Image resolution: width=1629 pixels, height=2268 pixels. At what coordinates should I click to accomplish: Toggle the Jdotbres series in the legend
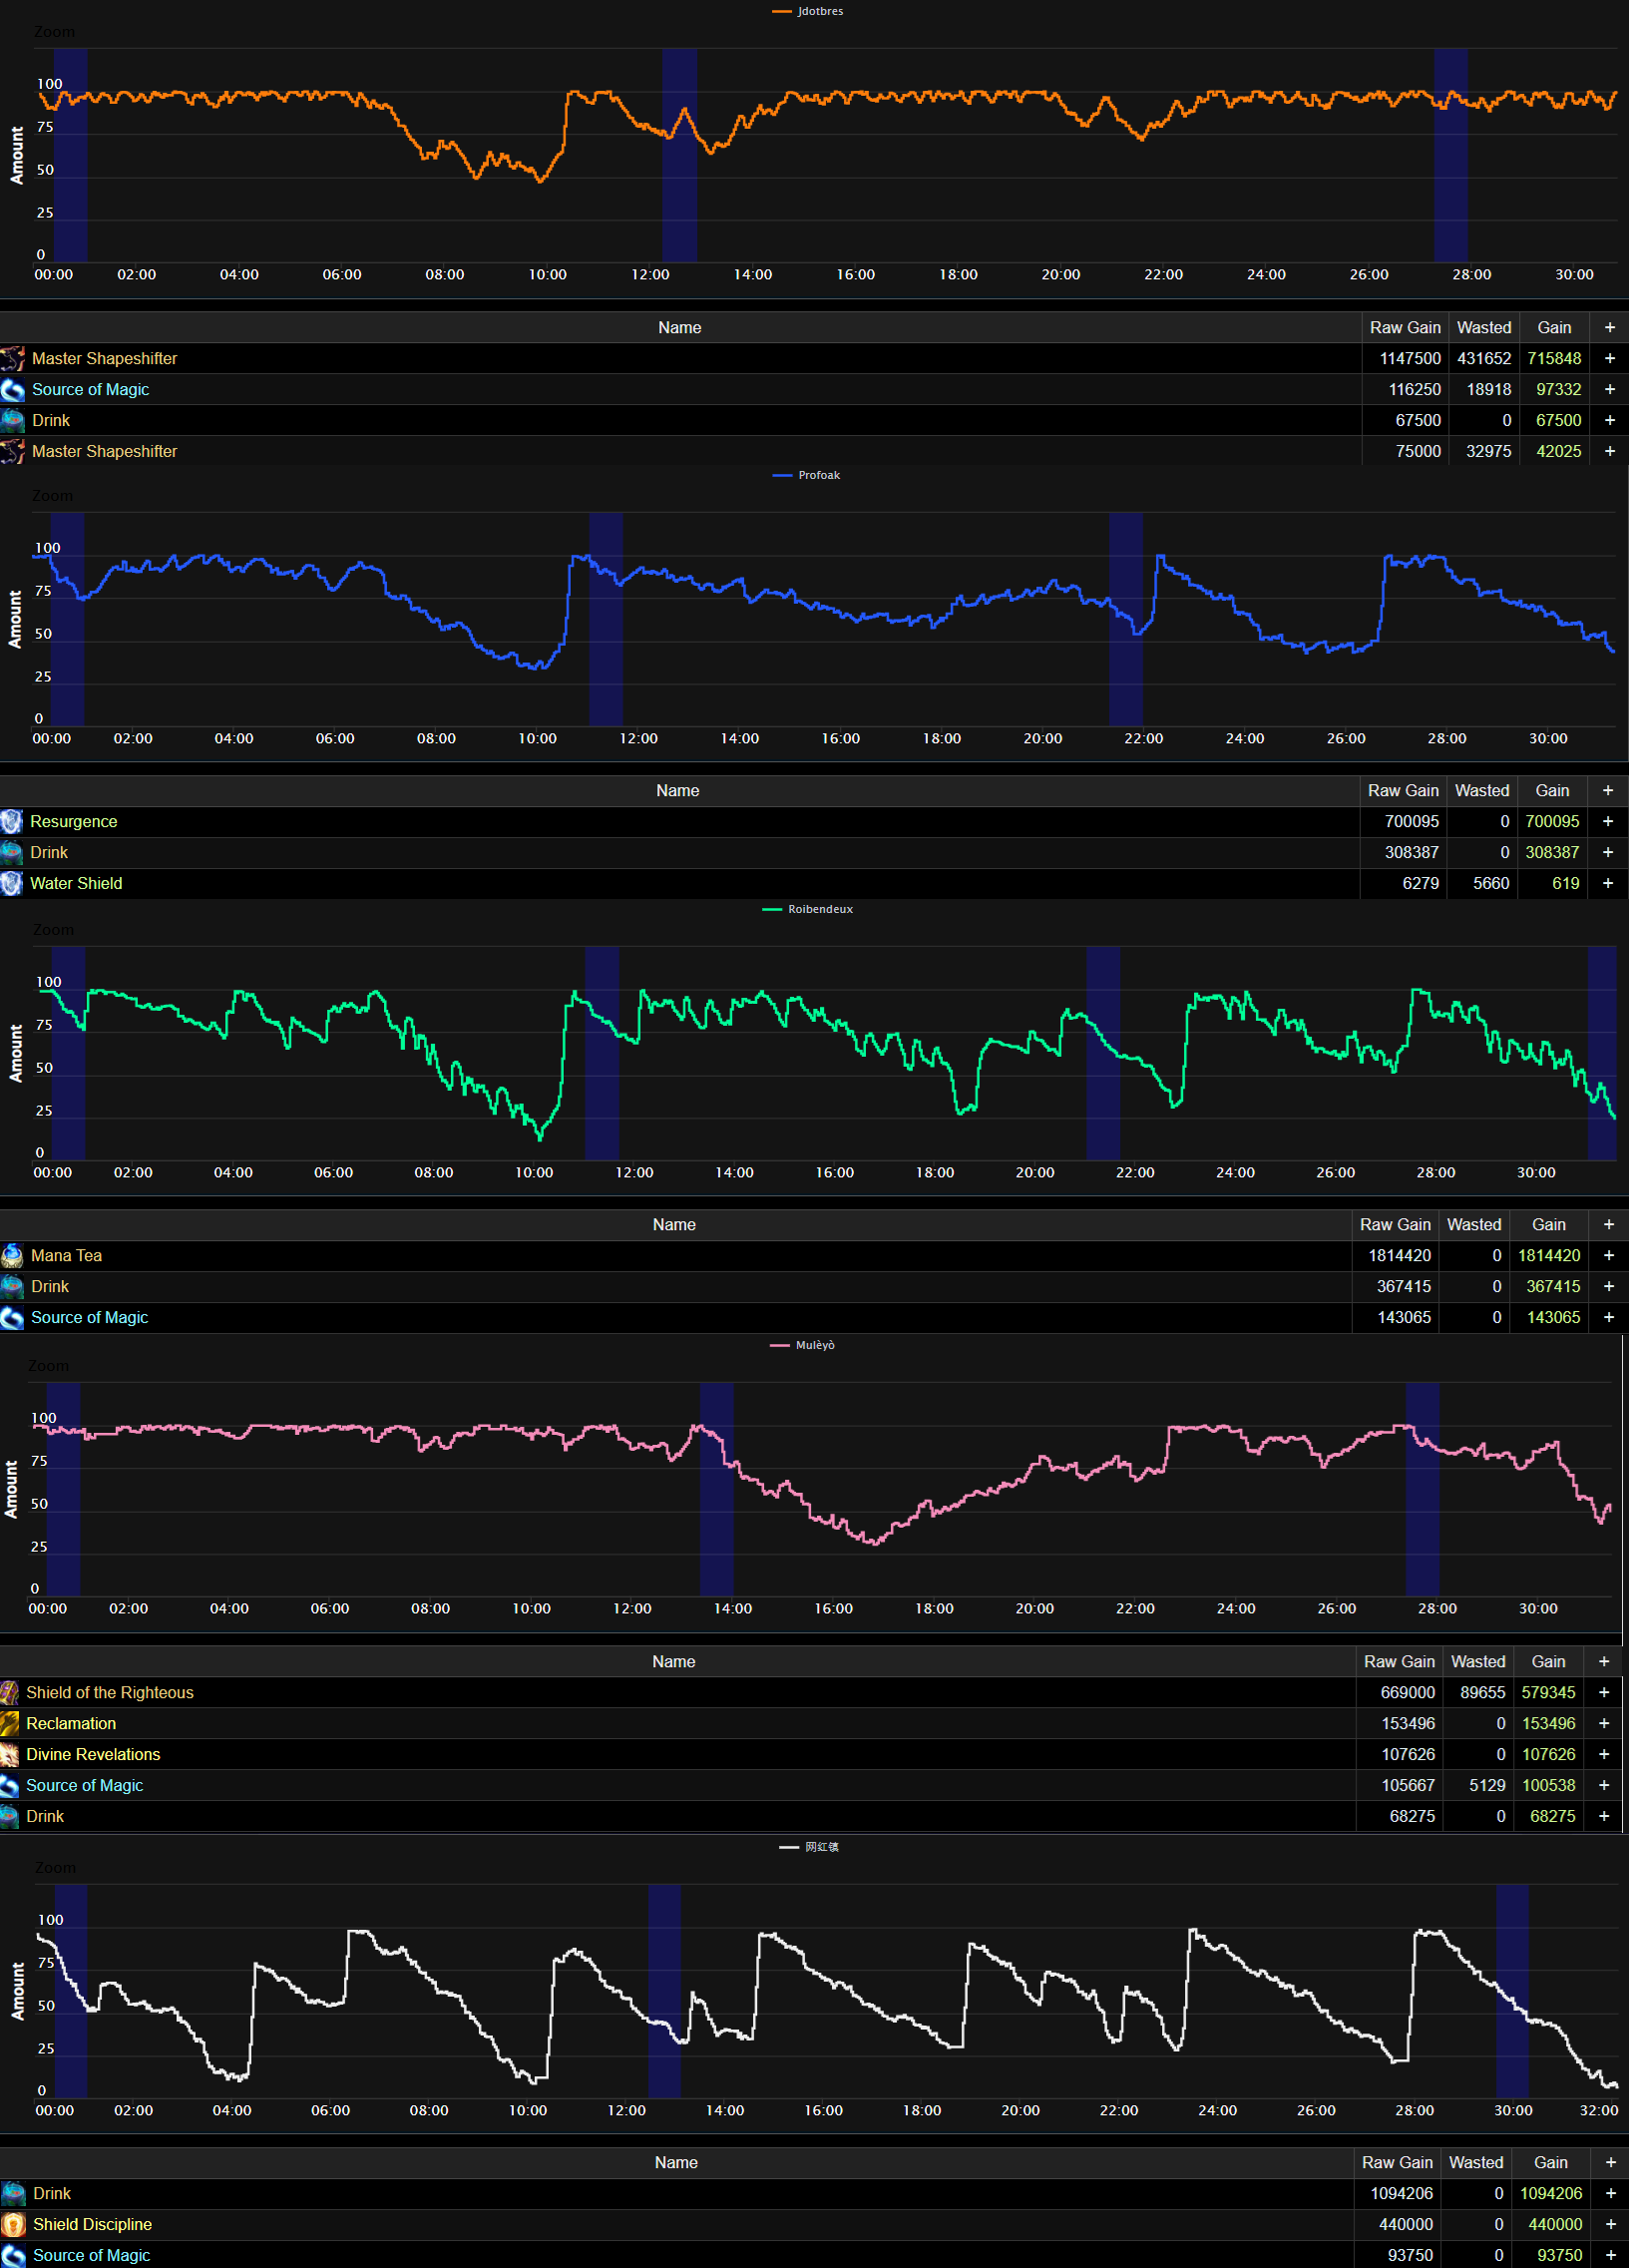808,11
